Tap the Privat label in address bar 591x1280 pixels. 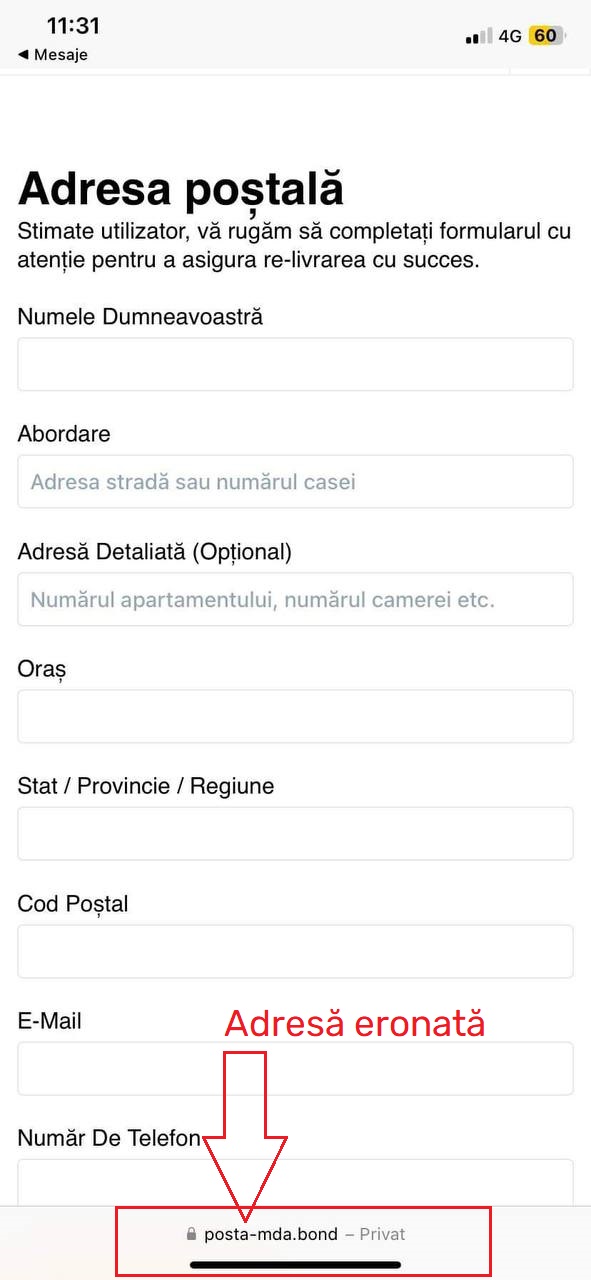point(382,1234)
